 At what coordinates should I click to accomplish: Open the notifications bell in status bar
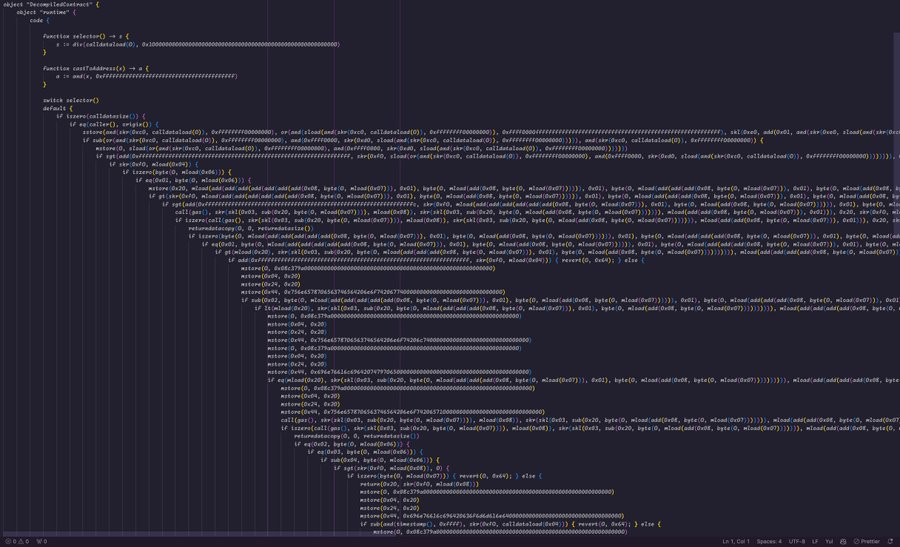890,541
